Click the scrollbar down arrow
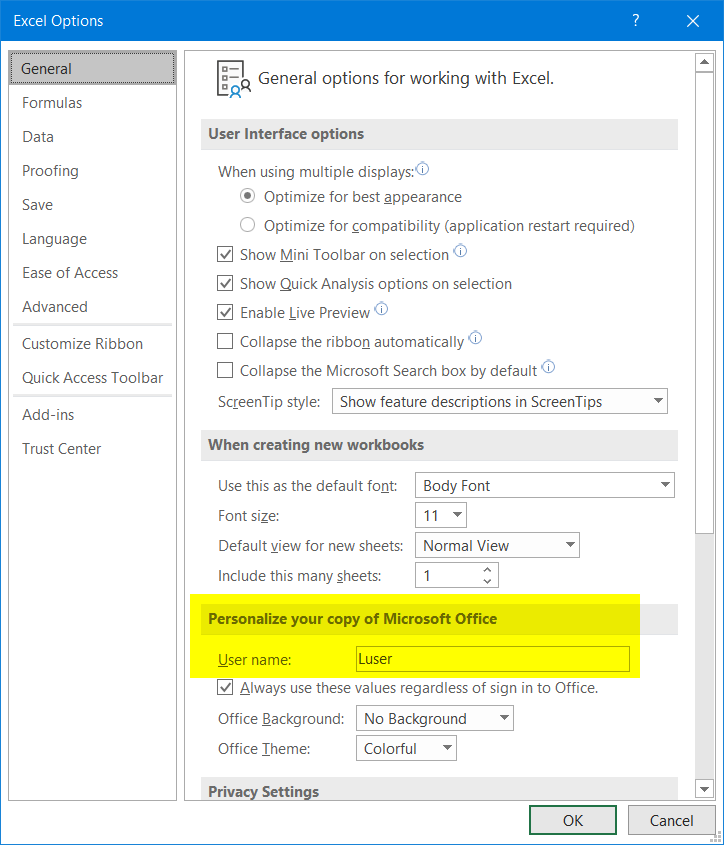Screen dimensions: 724x845 pyautogui.click(x=704, y=789)
